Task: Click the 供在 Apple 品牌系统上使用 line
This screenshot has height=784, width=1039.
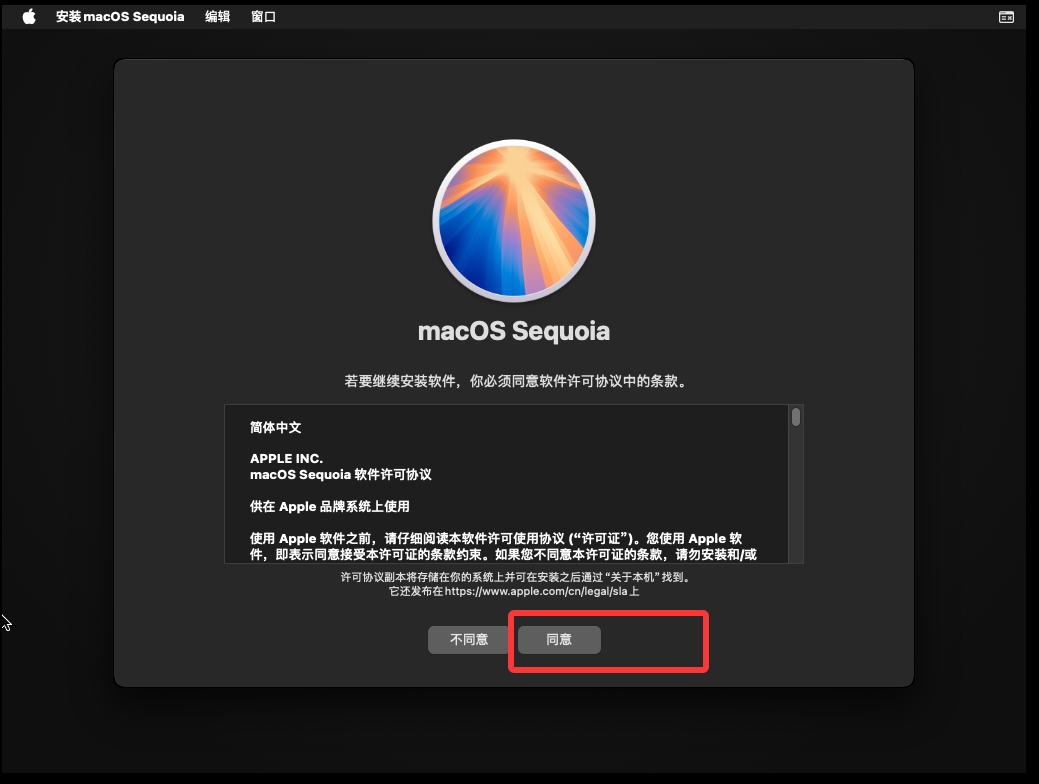Action: pyautogui.click(x=329, y=506)
